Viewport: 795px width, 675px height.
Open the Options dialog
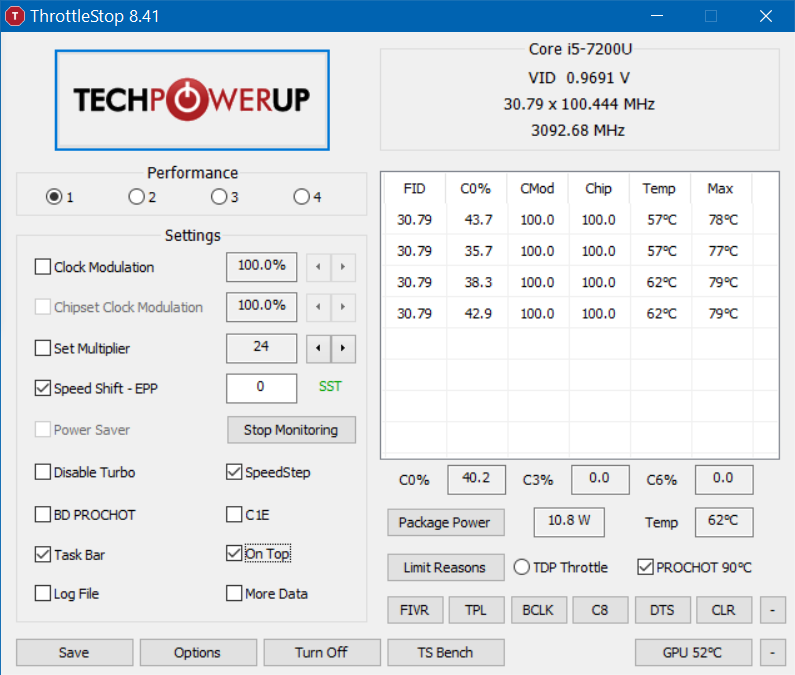pyautogui.click(x=198, y=653)
